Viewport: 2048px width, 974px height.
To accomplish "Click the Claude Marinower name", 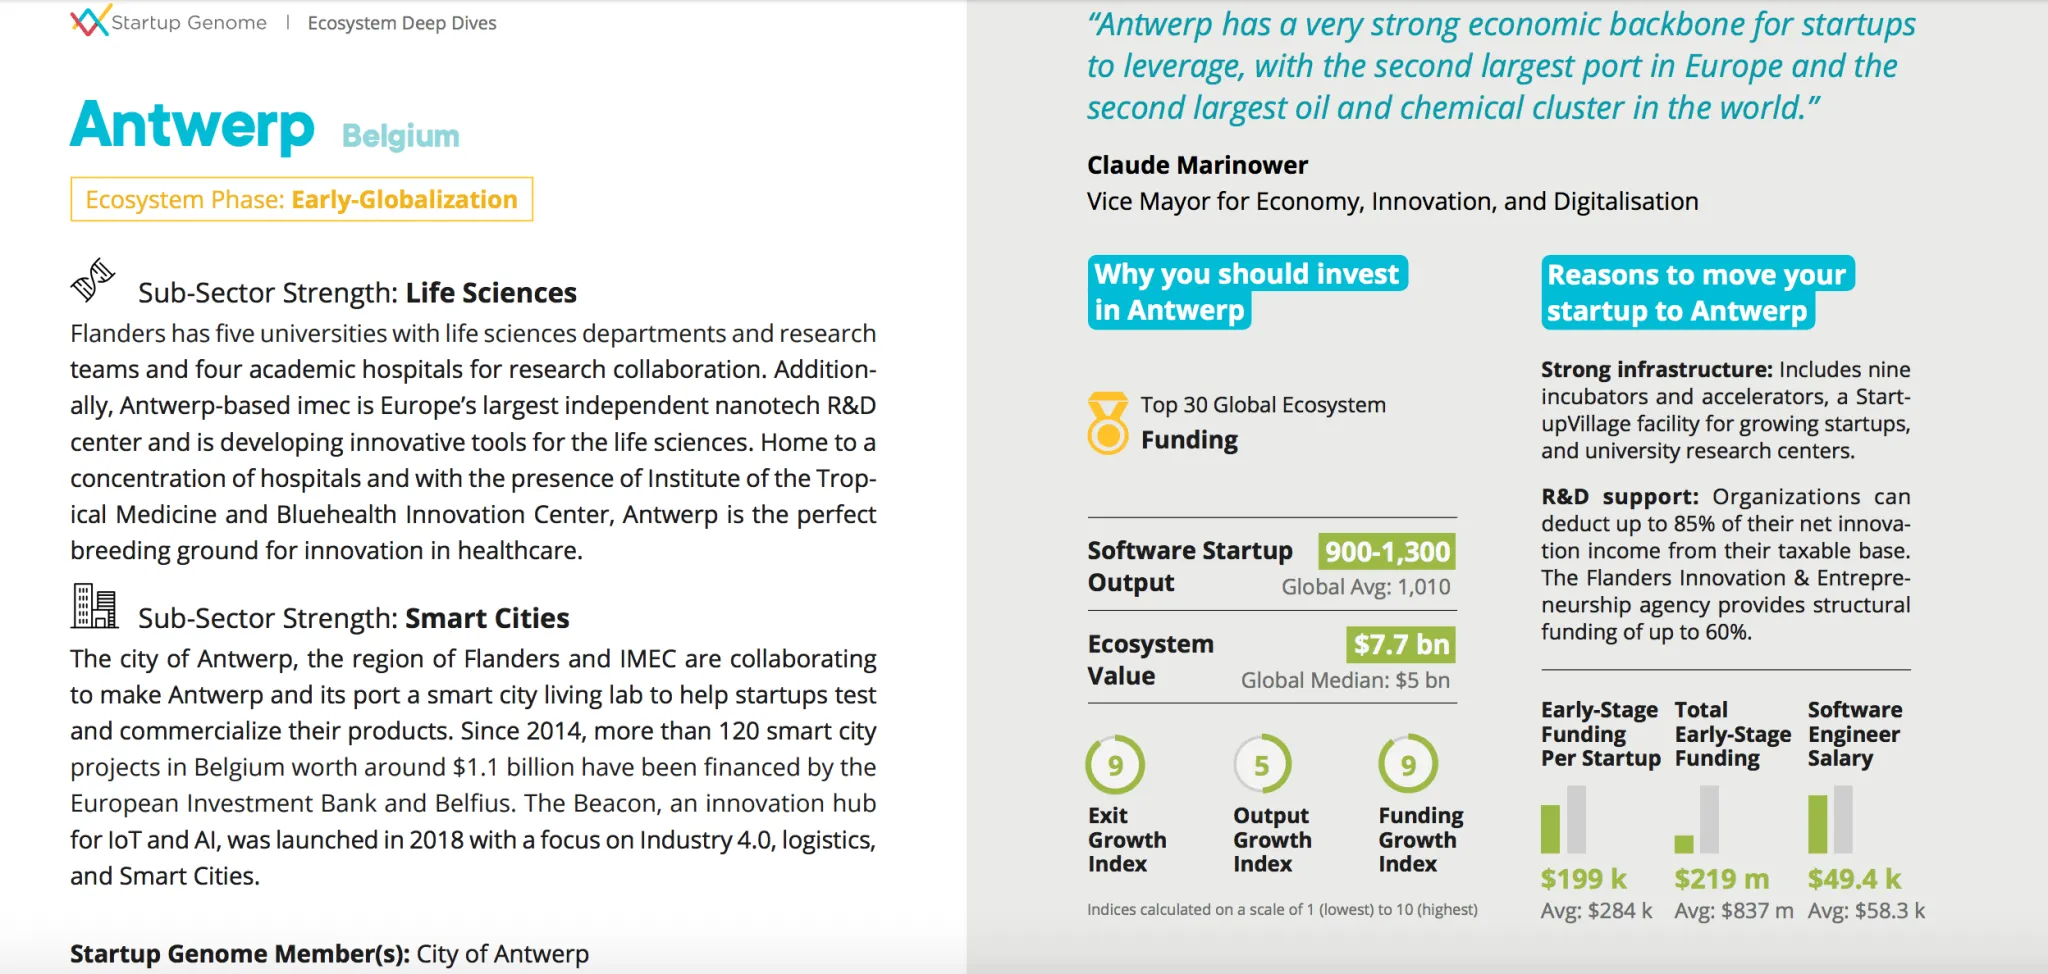I will (1197, 165).
